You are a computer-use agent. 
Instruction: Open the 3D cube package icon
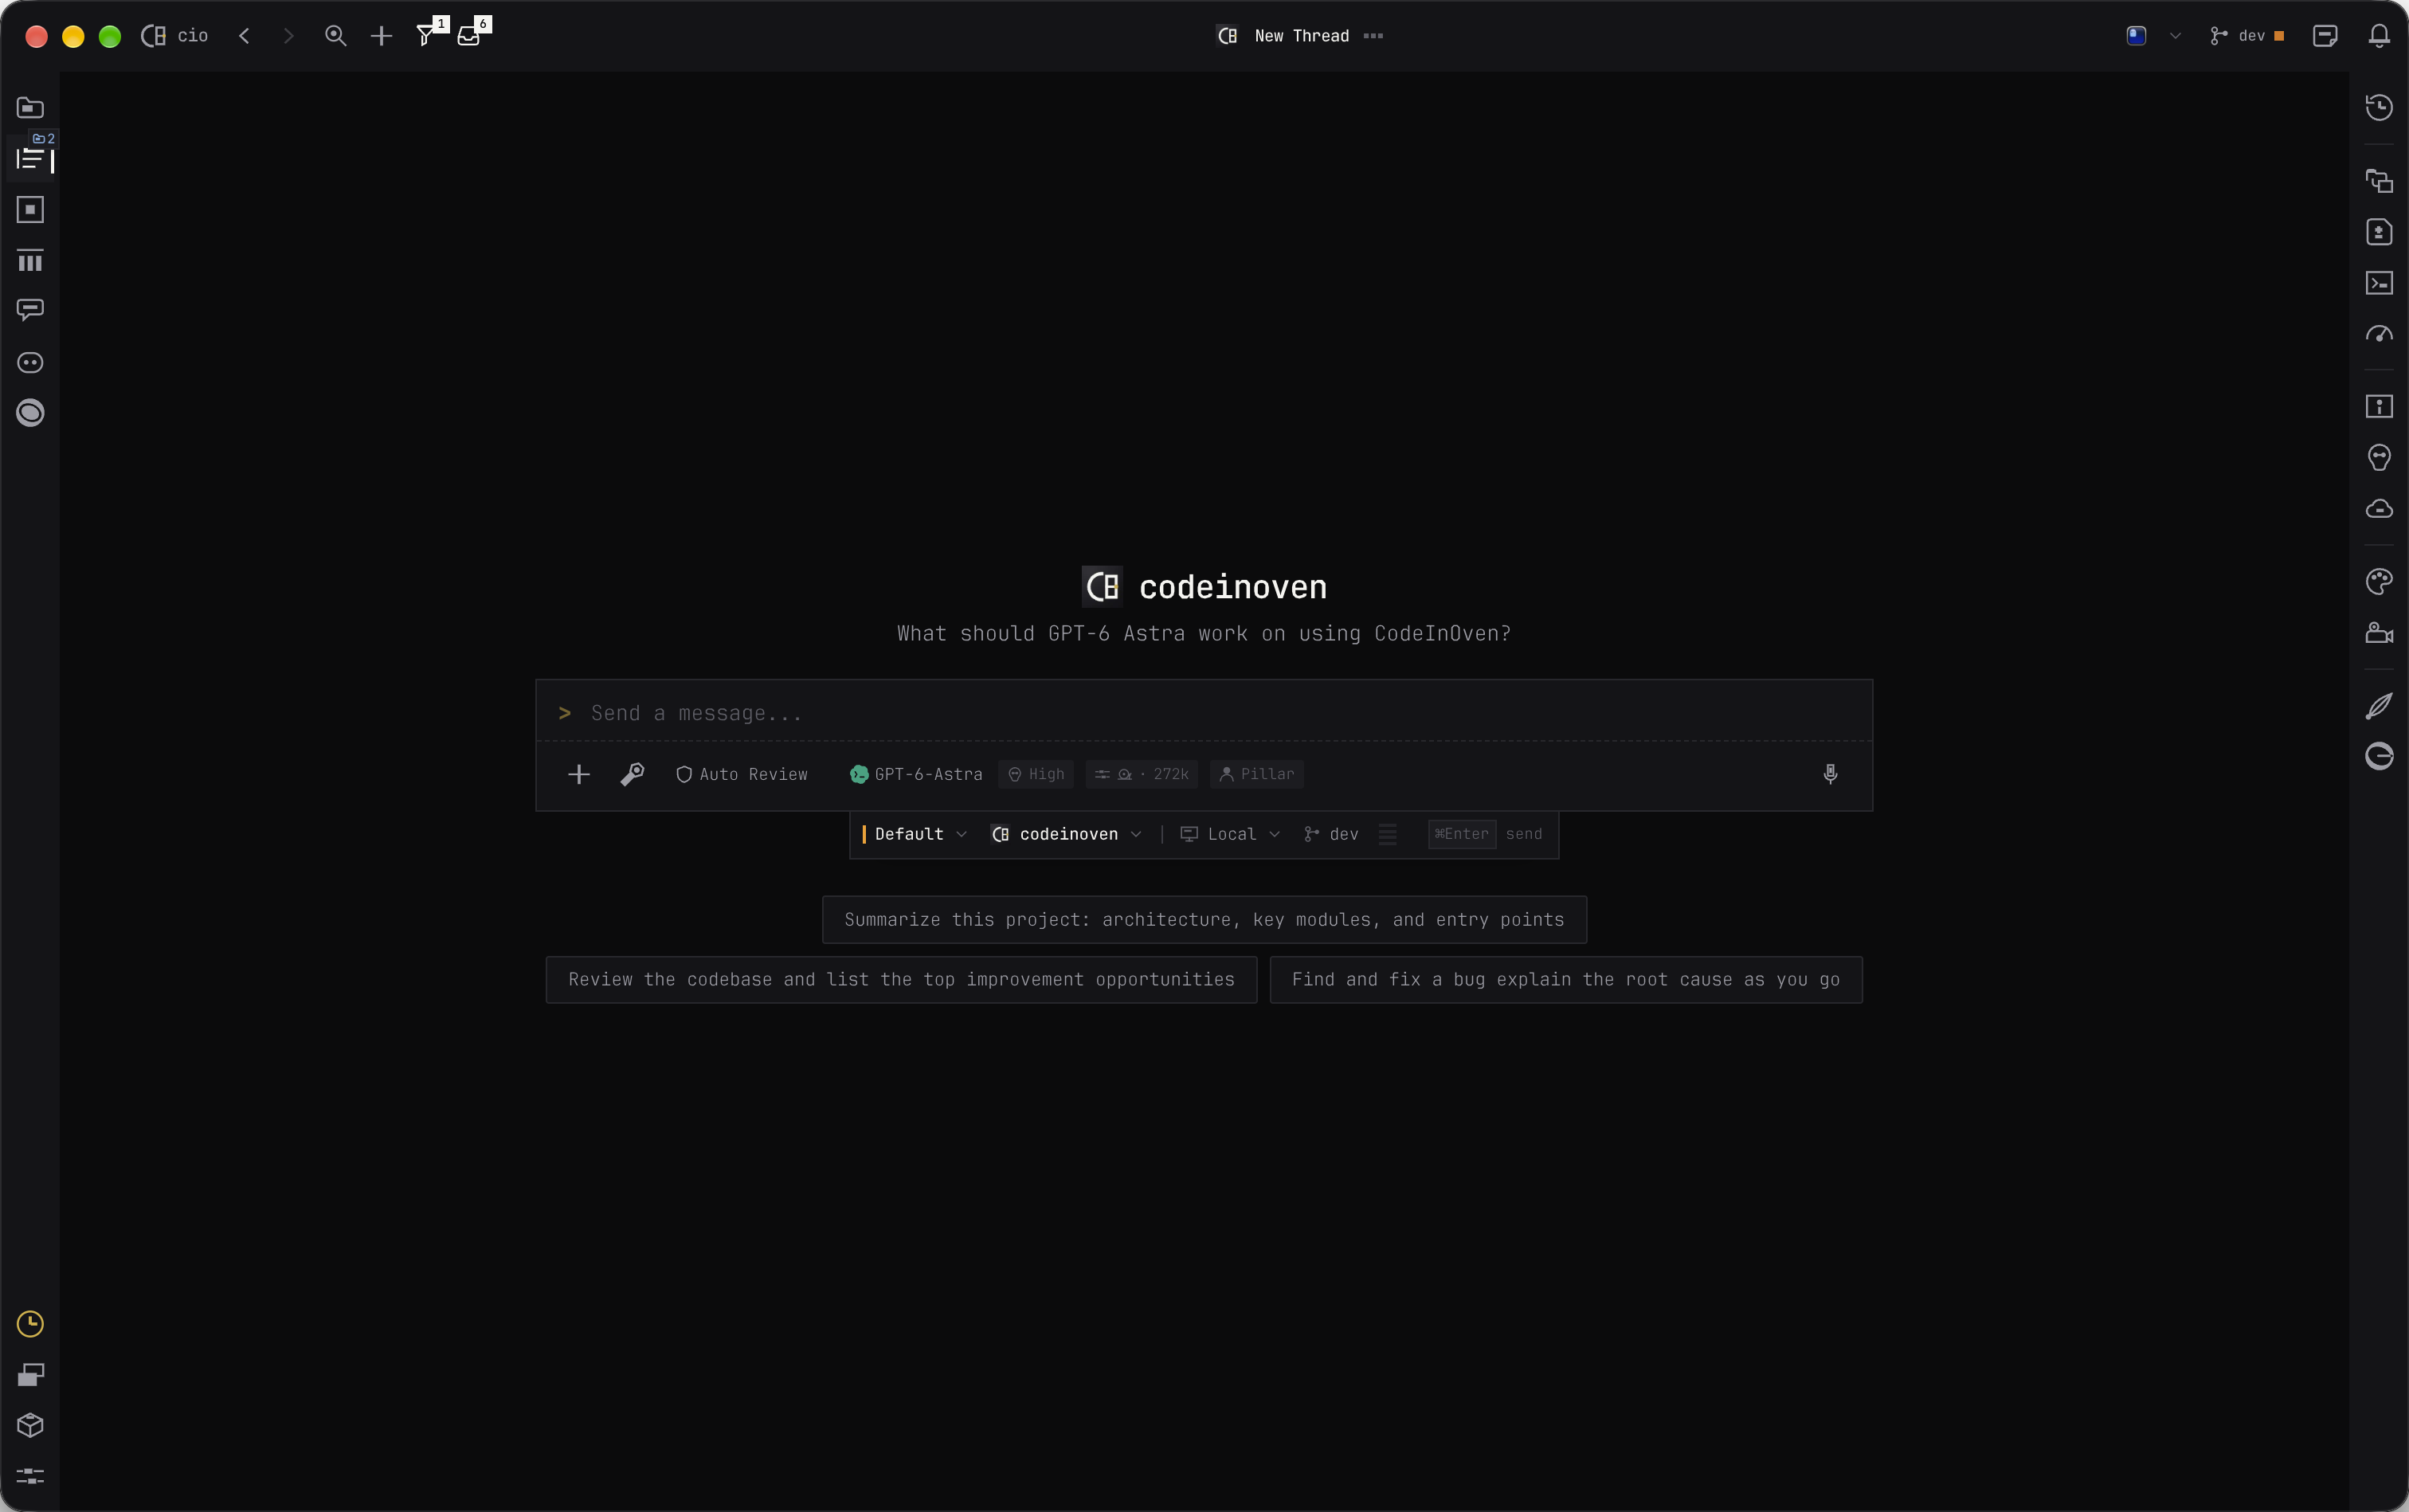(x=30, y=1425)
